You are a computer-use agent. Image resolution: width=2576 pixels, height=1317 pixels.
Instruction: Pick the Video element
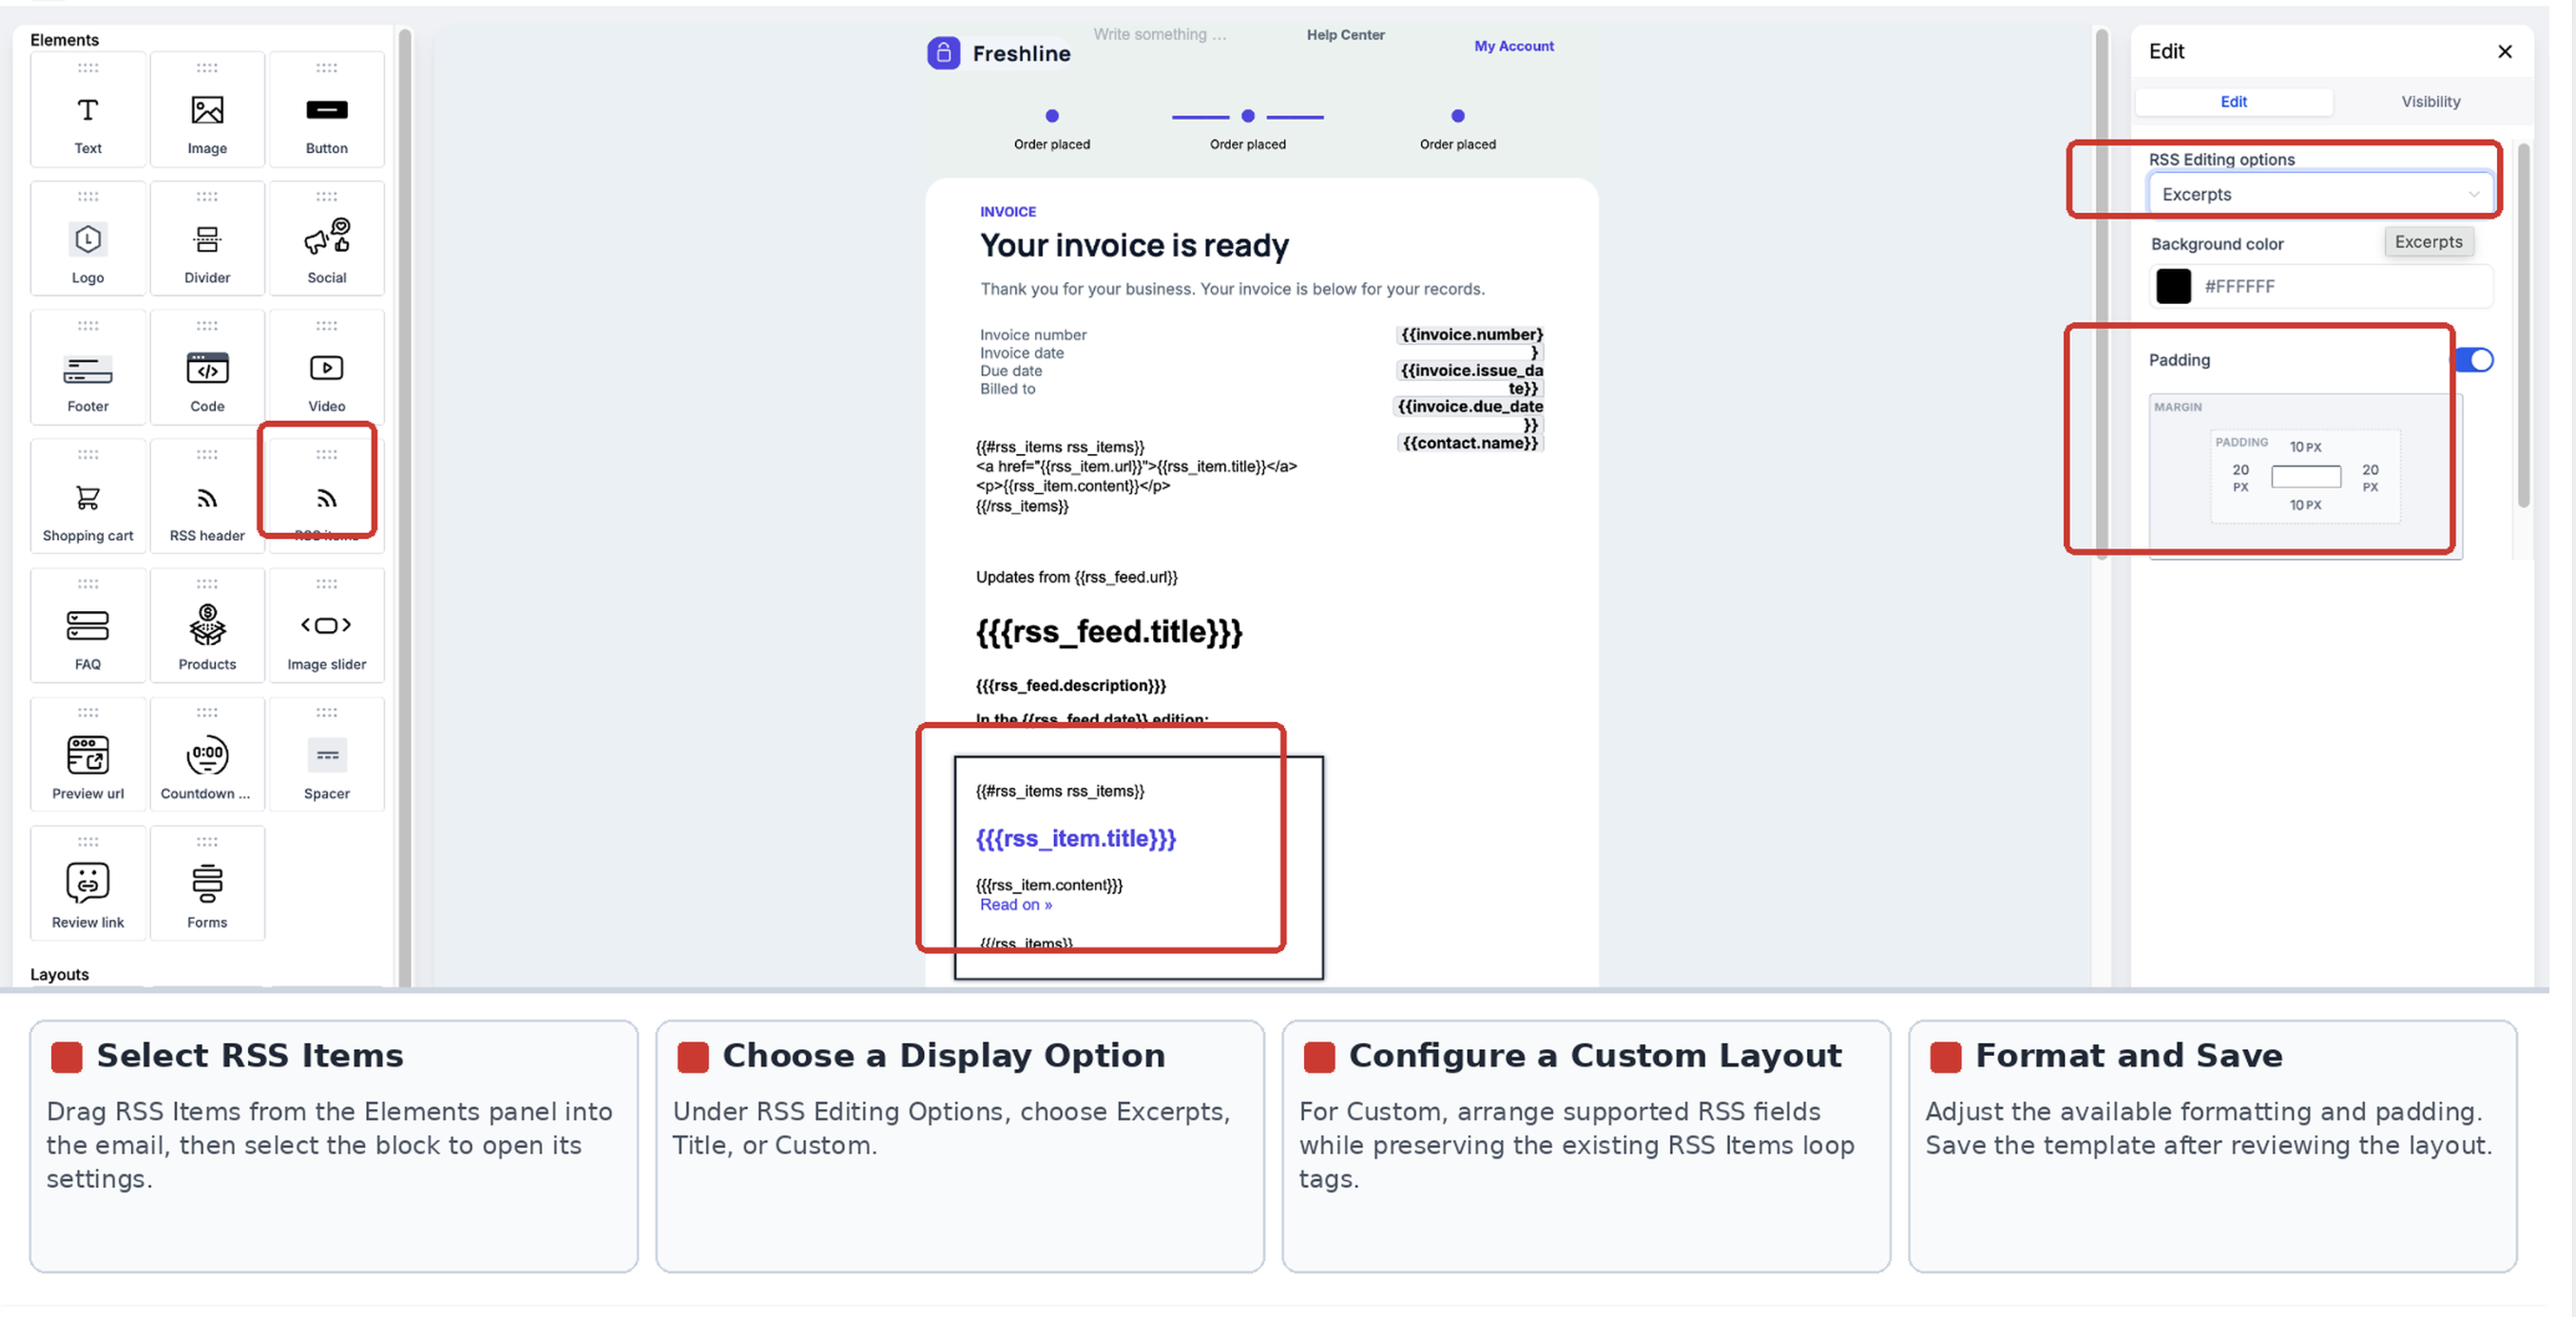pyautogui.click(x=327, y=368)
